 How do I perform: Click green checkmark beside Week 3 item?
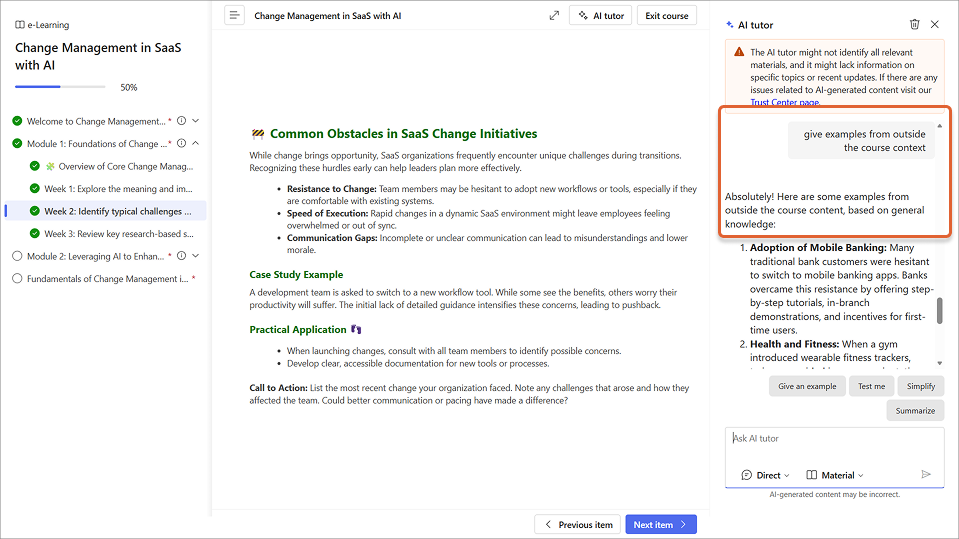pyautogui.click(x=35, y=234)
